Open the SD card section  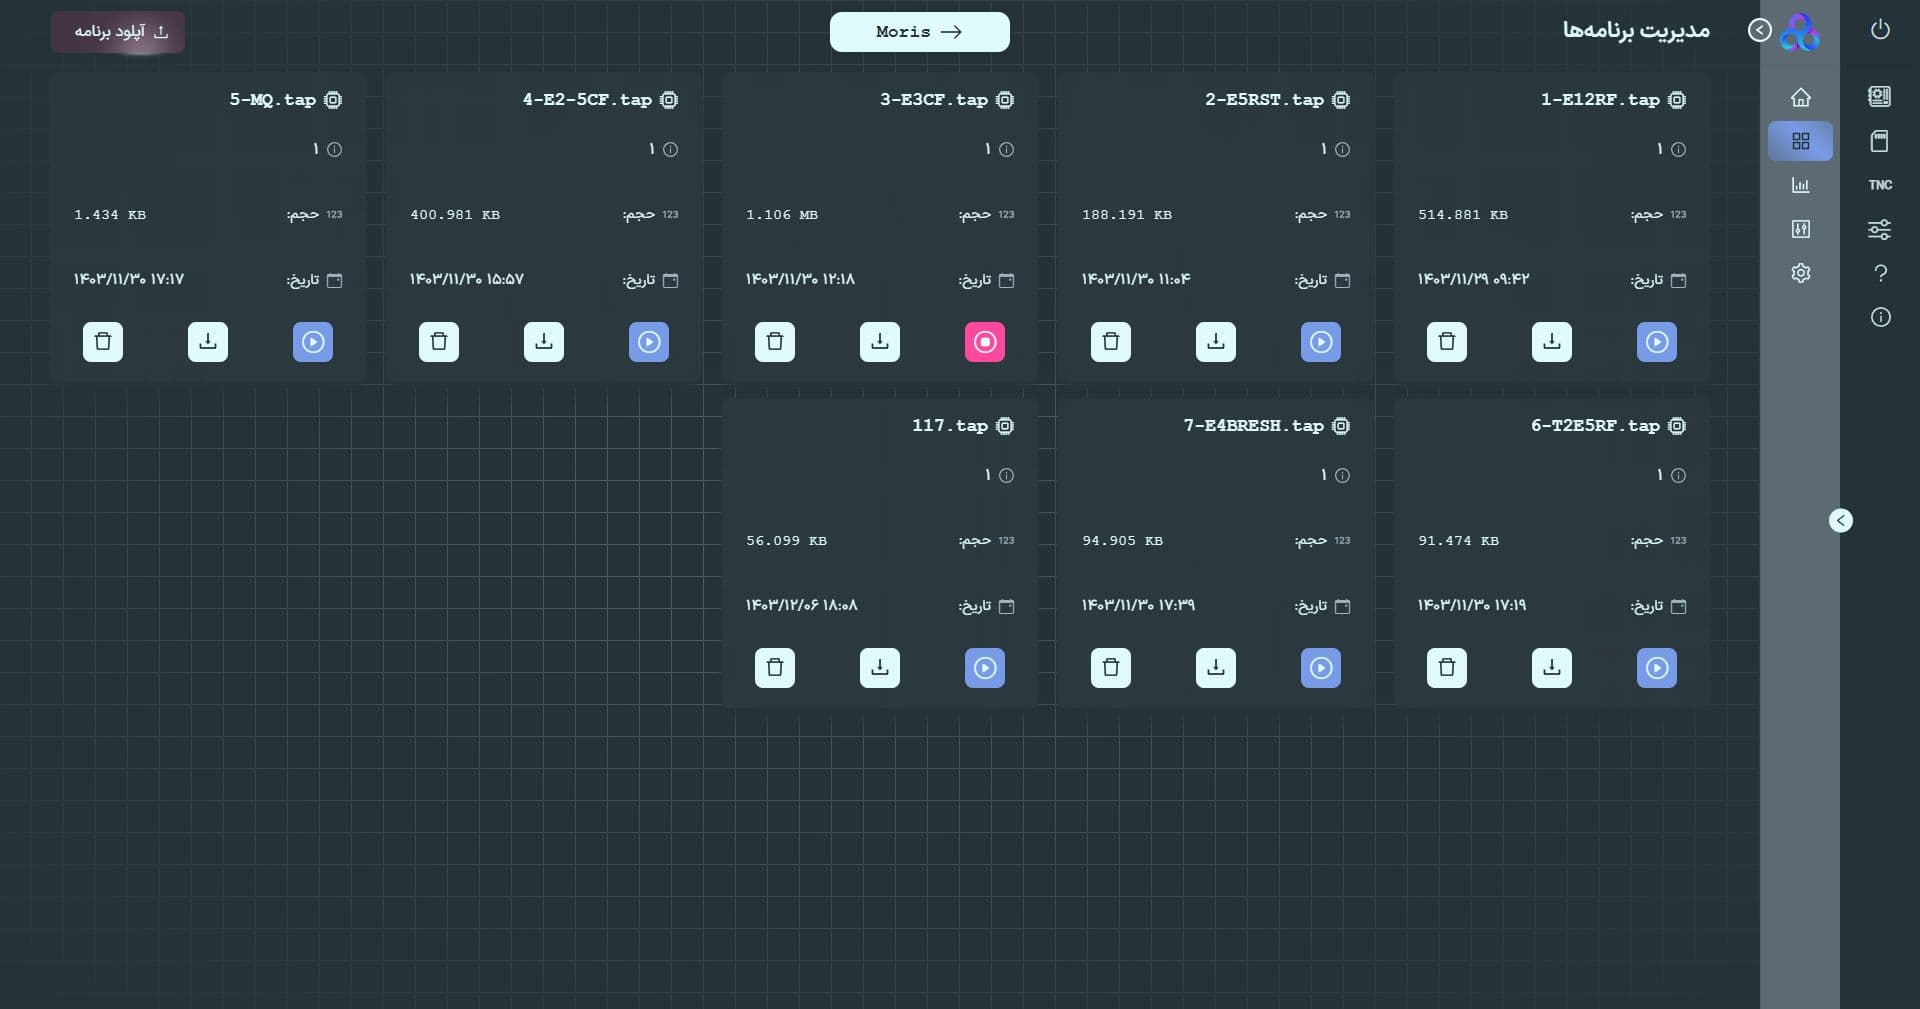[x=1881, y=141]
